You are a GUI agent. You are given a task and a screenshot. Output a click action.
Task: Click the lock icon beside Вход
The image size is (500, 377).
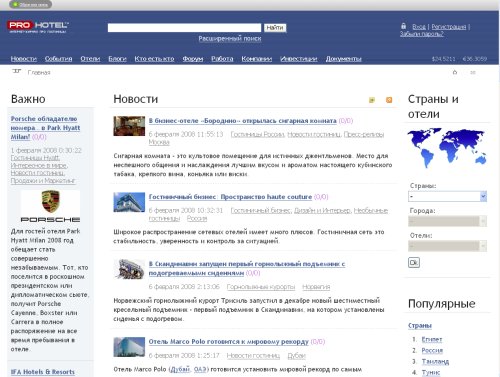(403, 26)
